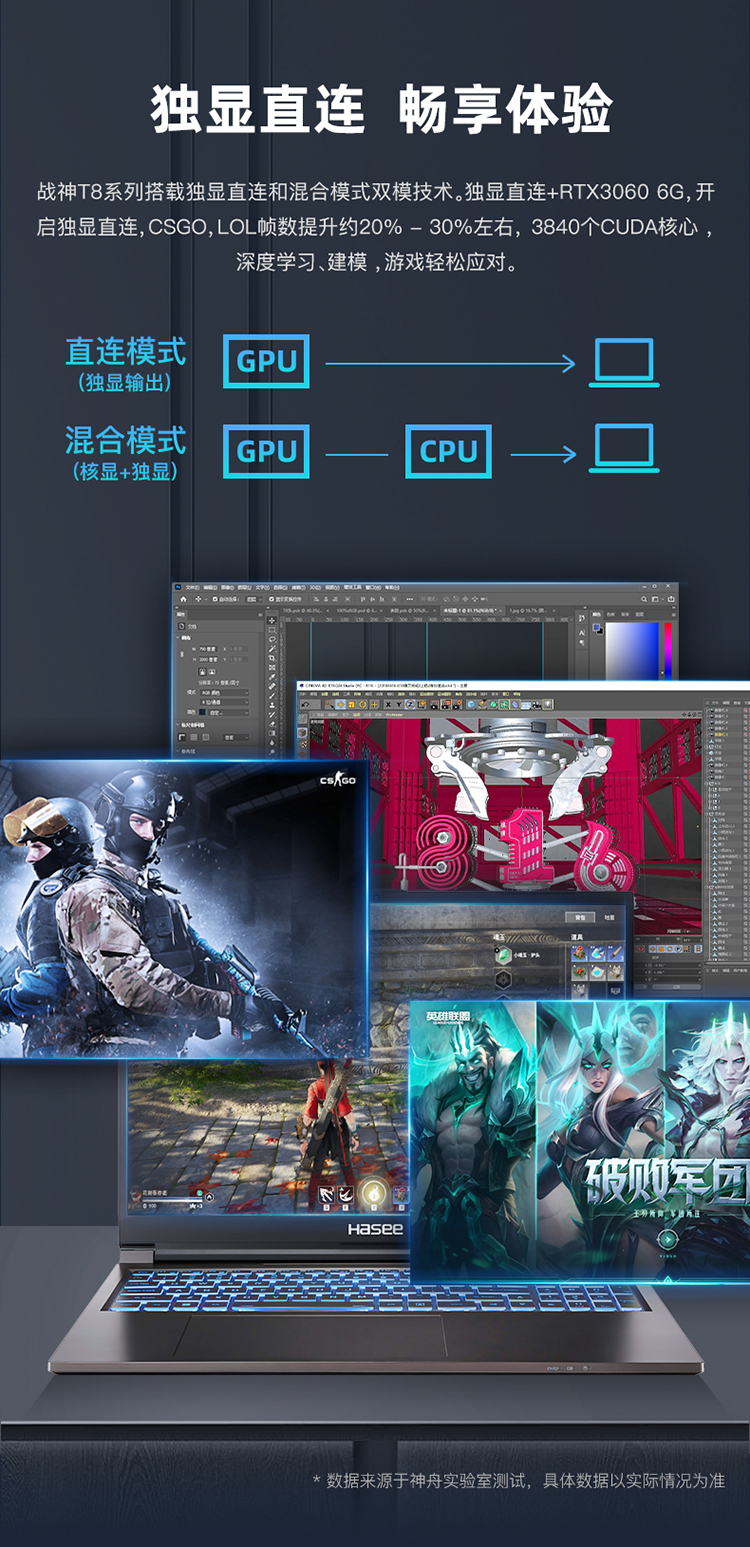
Task: Select the Clone Stamp tool in Photoshop
Action: pos(272,705)
